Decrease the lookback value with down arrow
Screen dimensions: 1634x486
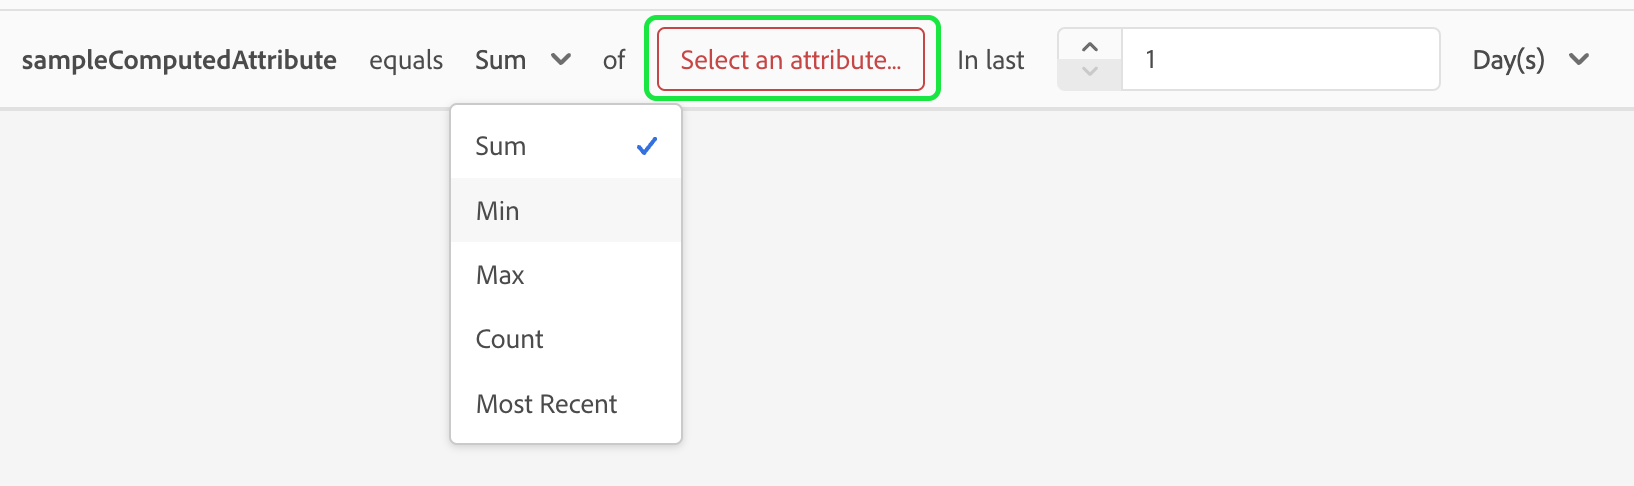click(x=1090, y=72)
